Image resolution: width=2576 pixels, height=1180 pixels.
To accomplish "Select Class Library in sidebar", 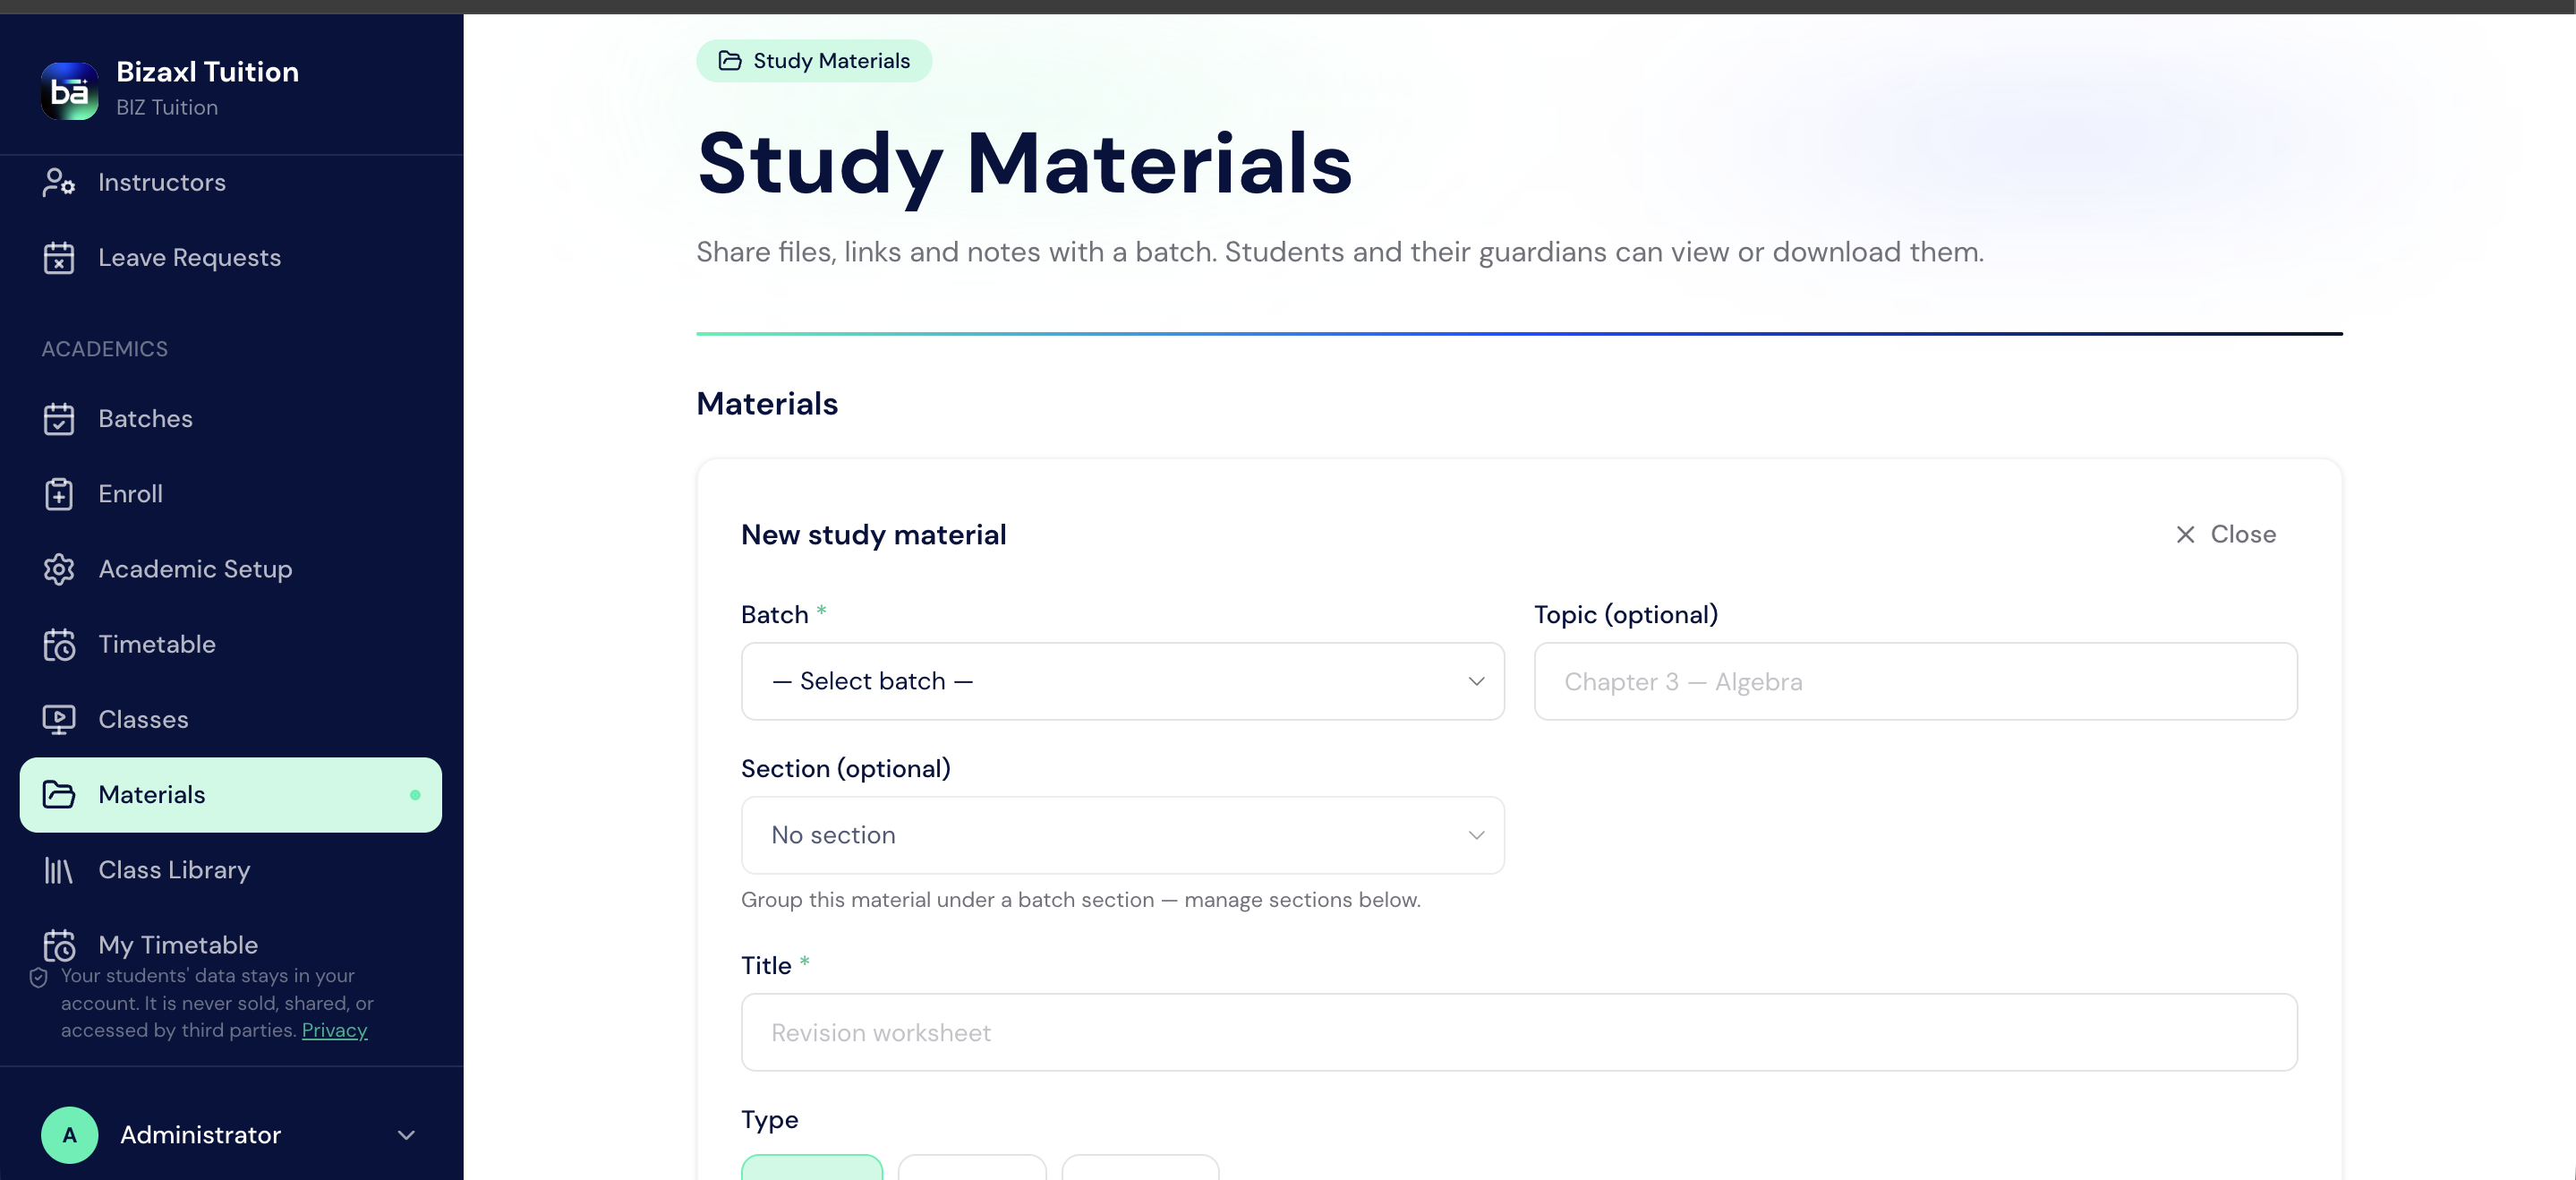I will (231, 870).
